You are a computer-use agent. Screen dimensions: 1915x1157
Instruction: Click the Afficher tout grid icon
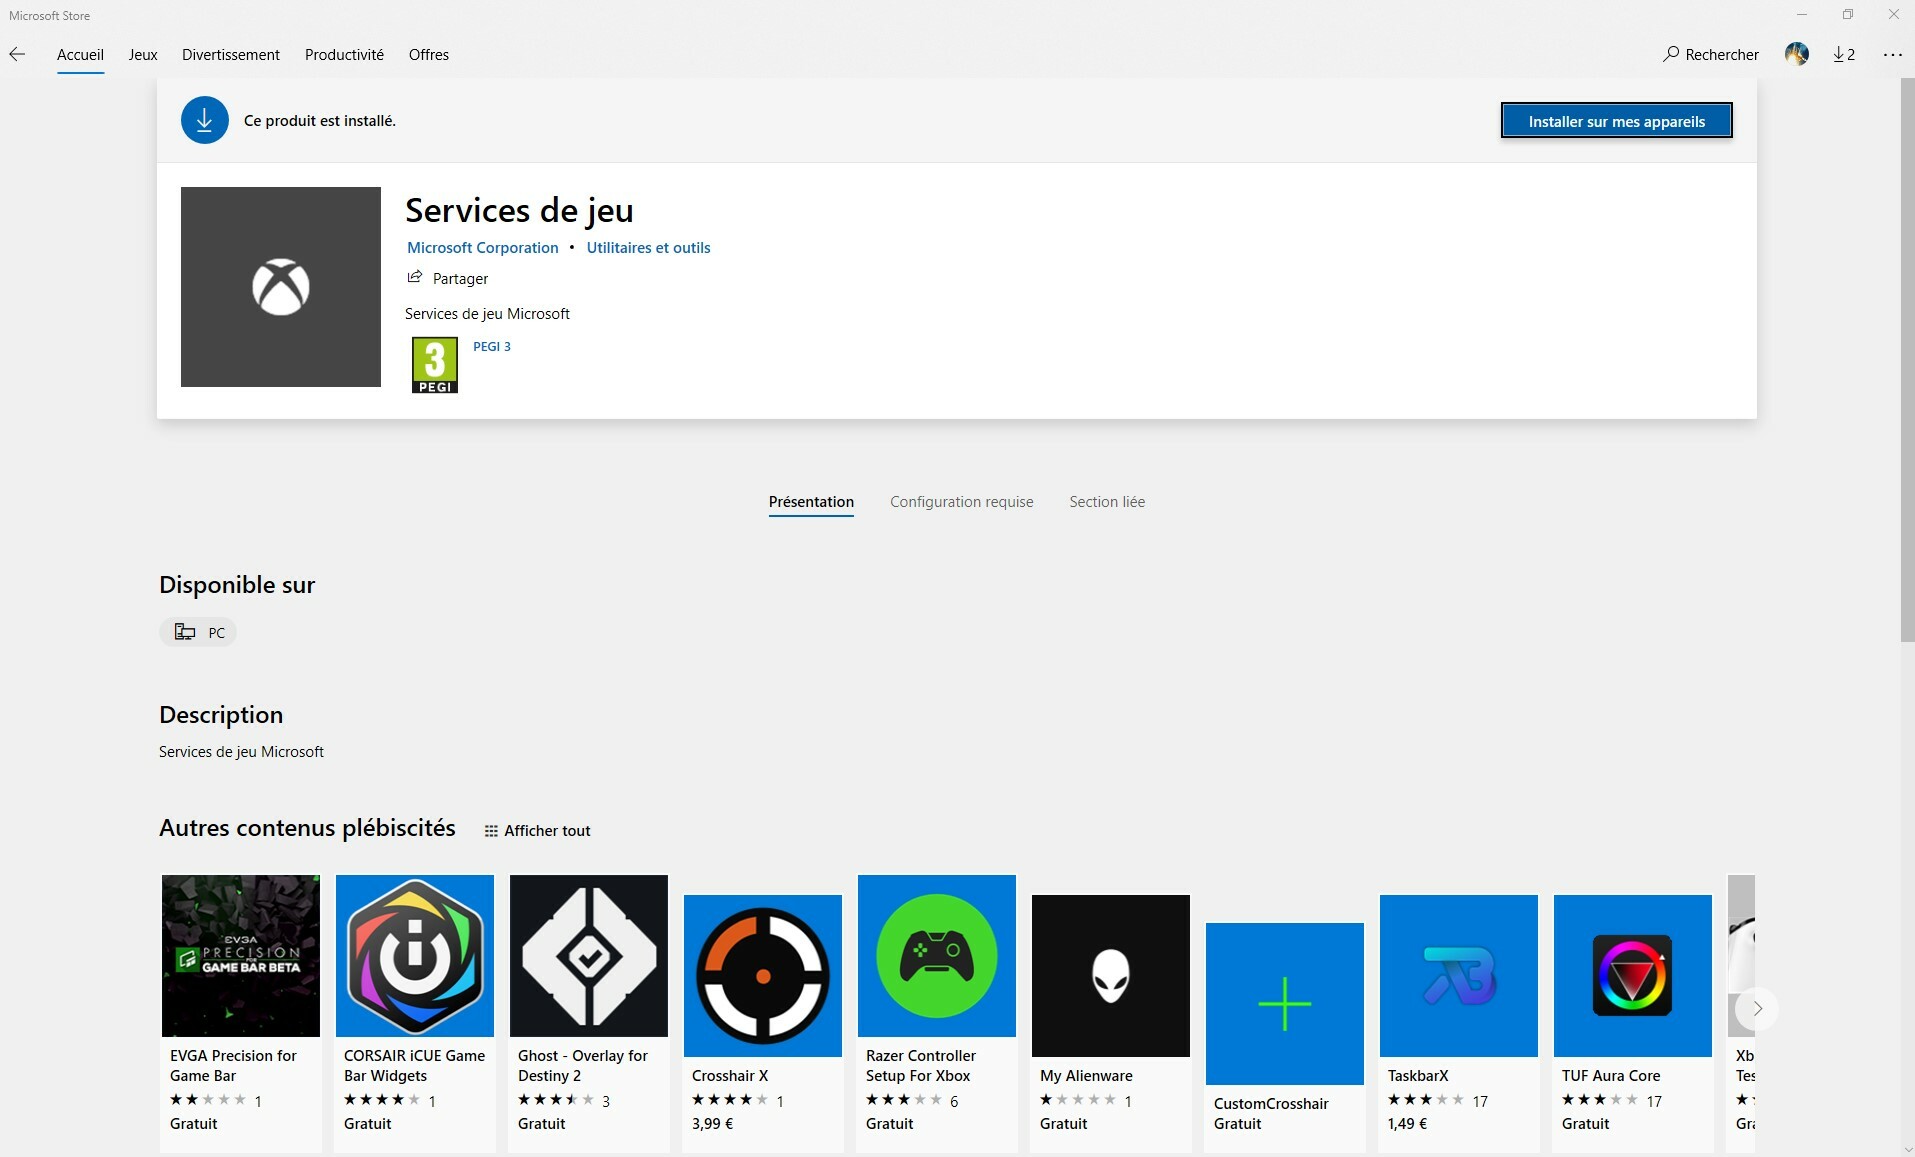point(491,831)
